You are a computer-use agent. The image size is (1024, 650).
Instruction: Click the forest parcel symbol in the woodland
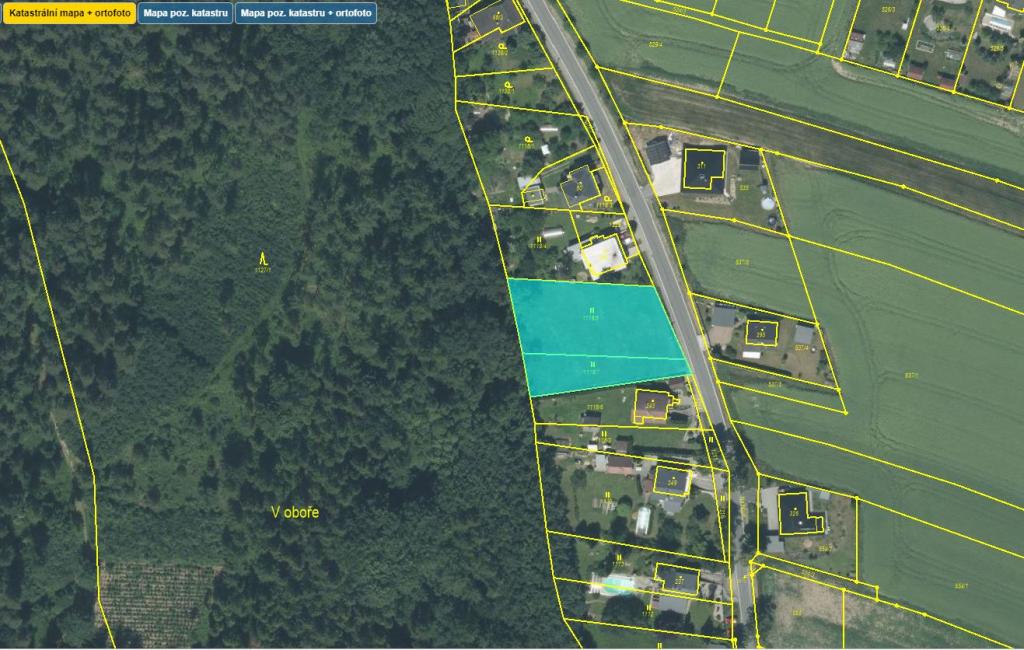(x=263, y=258)
